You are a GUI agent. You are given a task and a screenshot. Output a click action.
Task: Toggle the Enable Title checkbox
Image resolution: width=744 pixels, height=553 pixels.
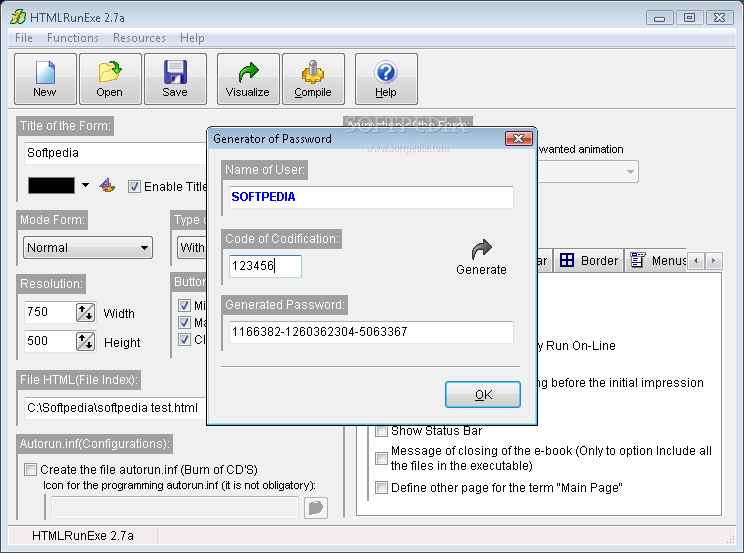point(134,187)
